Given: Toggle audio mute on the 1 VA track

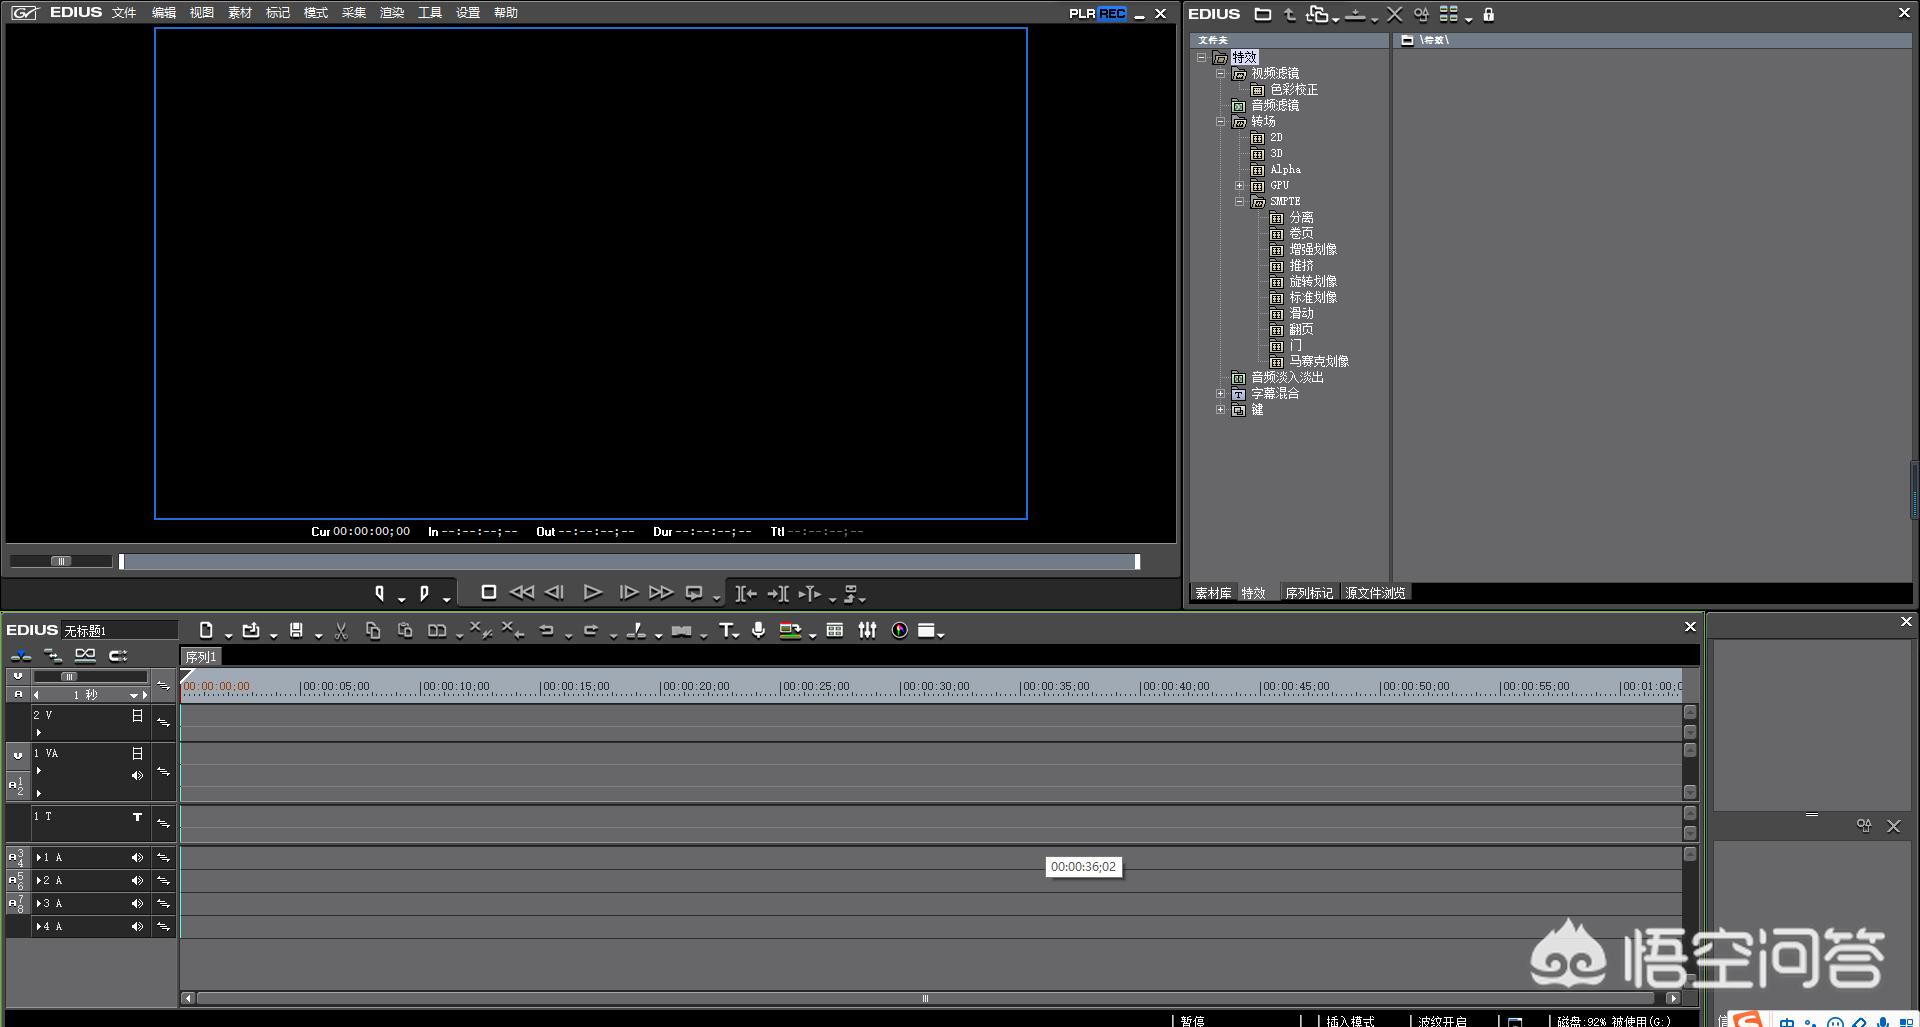Looking at the screenshot, I should click(x=137, y=775).
